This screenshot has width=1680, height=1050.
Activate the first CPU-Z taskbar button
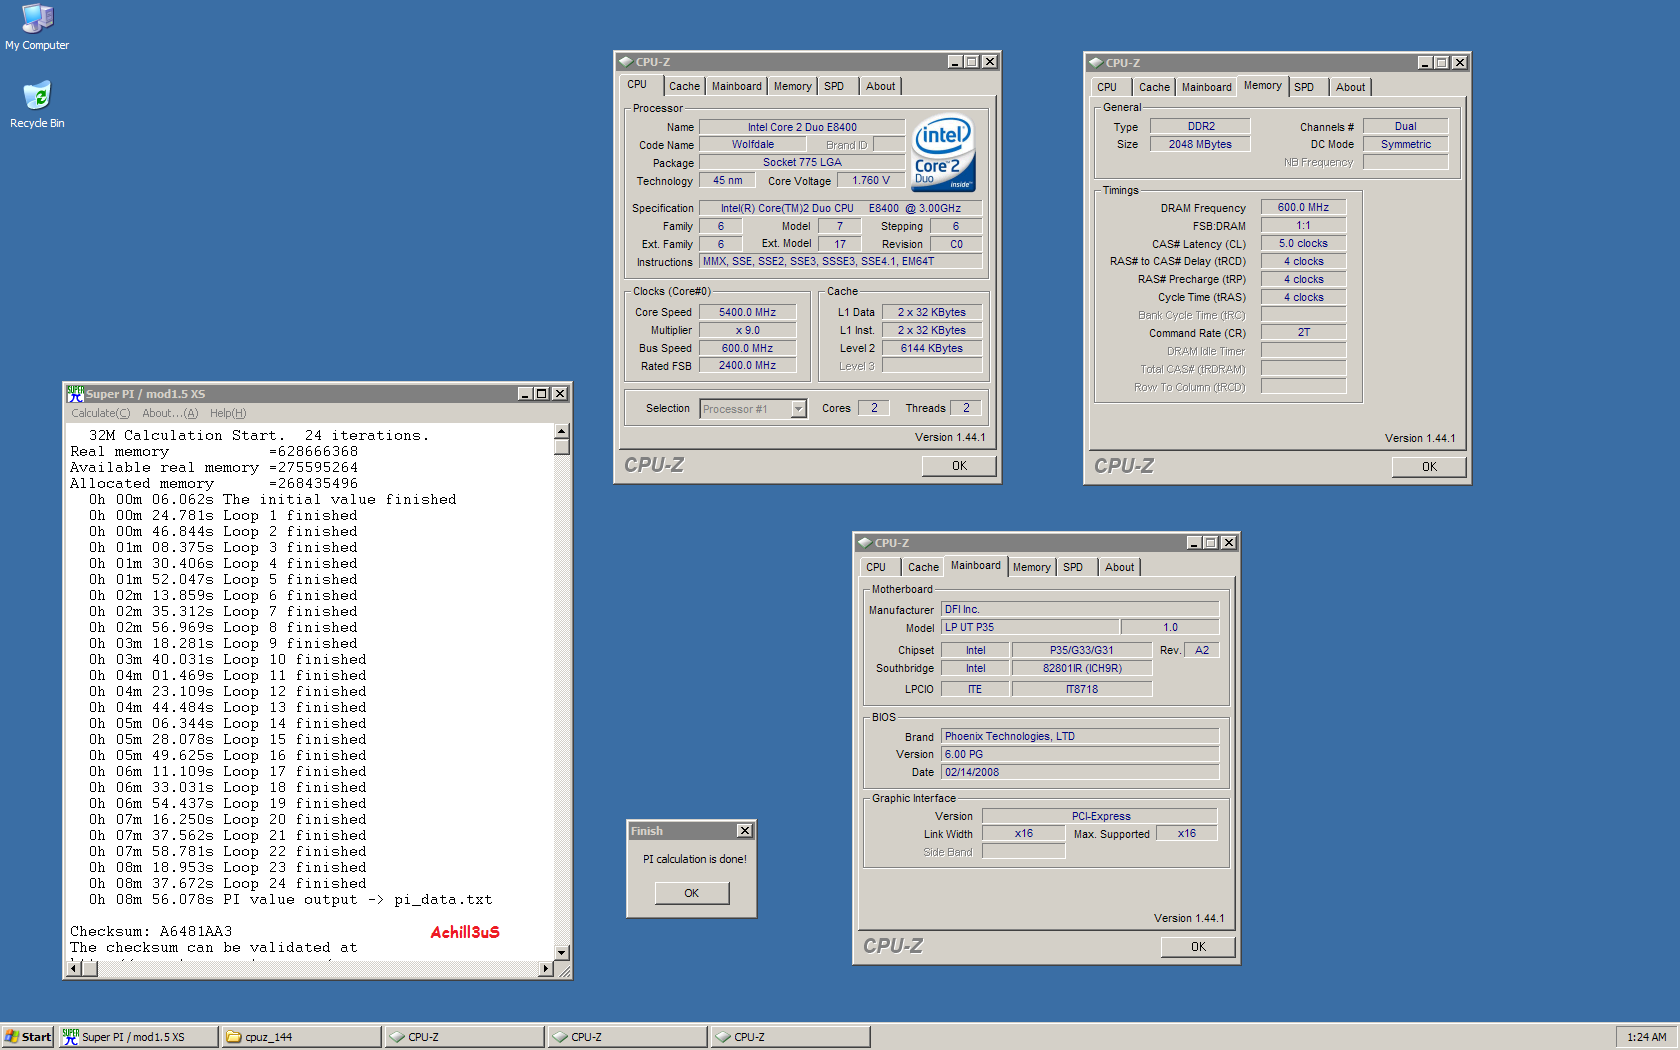point(464,1037)
